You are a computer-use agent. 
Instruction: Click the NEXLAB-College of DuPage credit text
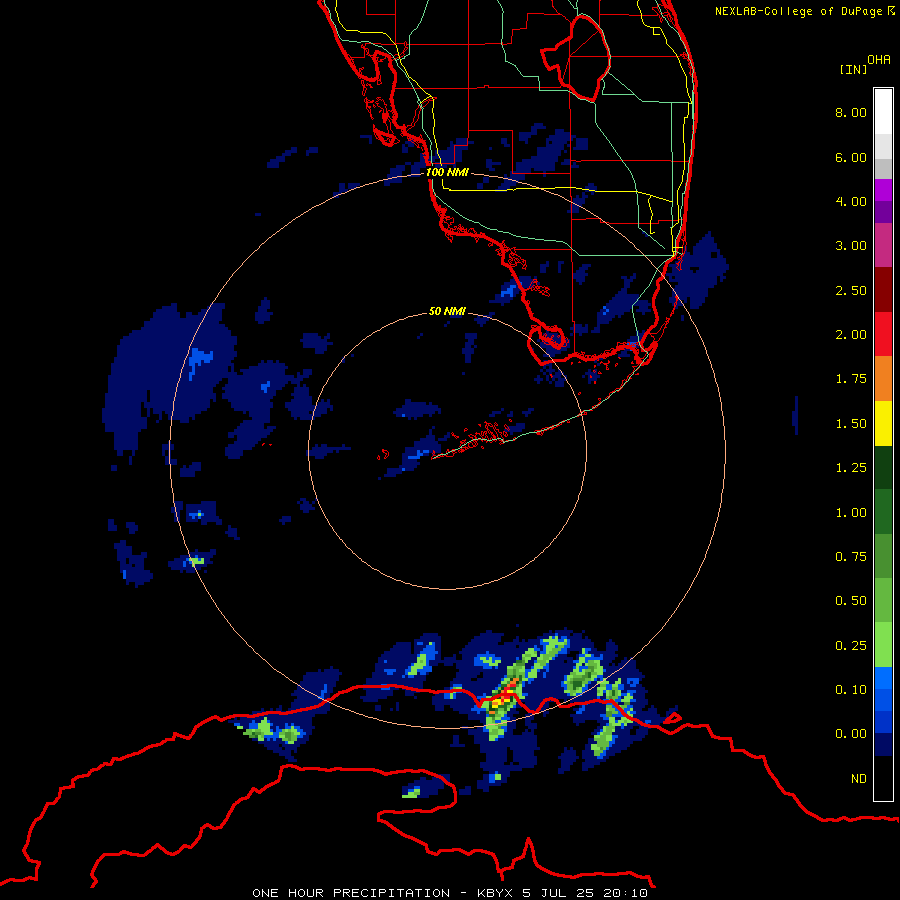[805, 11]
